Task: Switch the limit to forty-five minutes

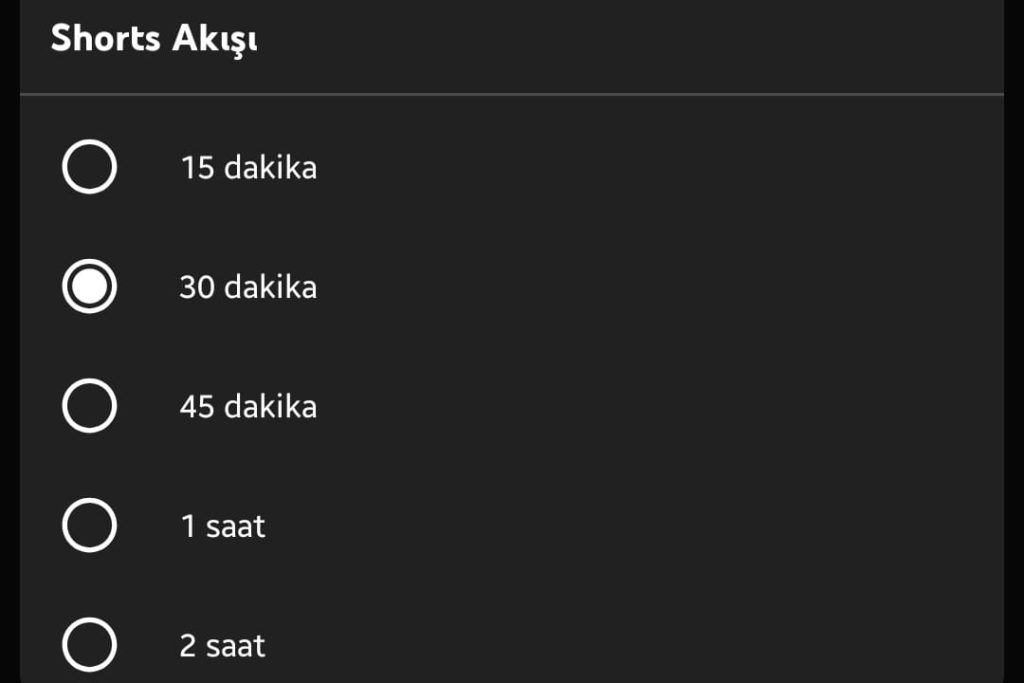Action: [89, 406]
